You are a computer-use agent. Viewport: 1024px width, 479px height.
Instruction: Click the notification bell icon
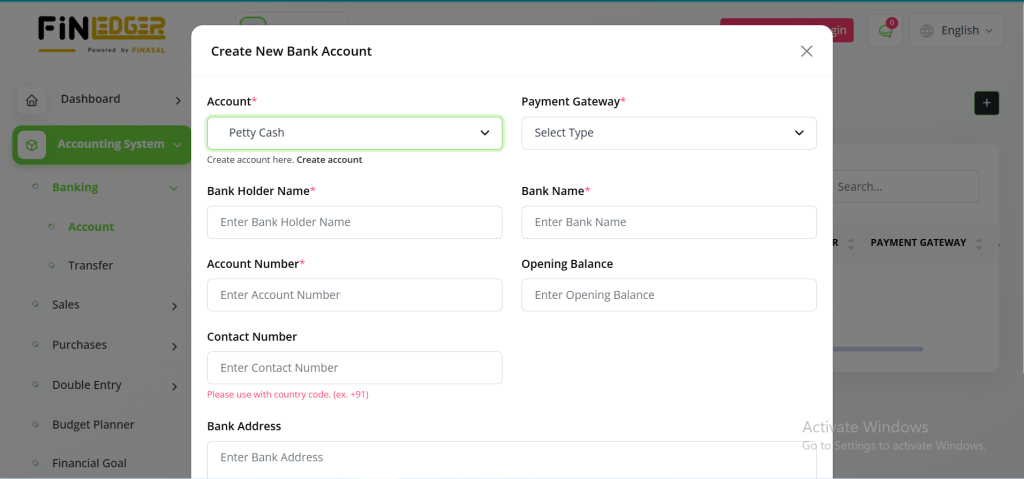(x=885, y=31)
